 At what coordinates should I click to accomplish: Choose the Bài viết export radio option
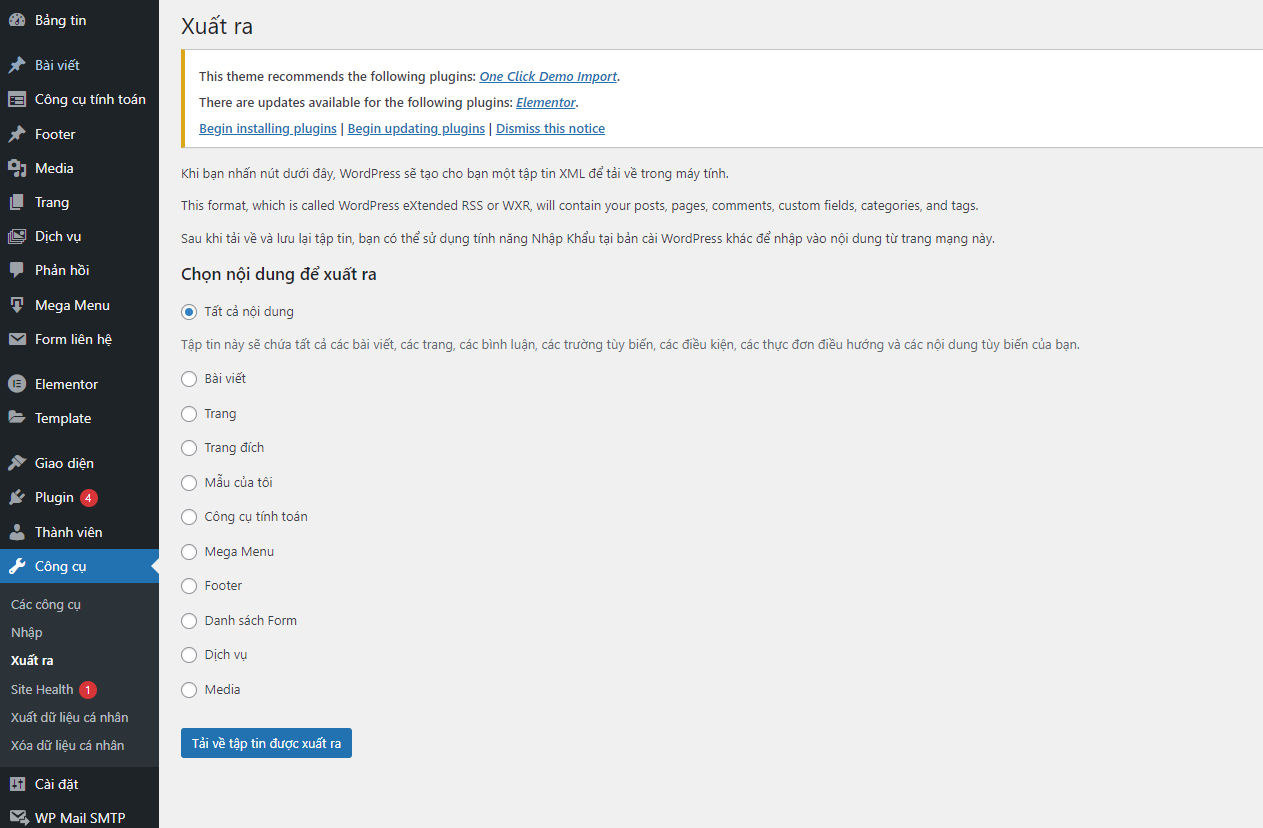[x=189, y=379]
